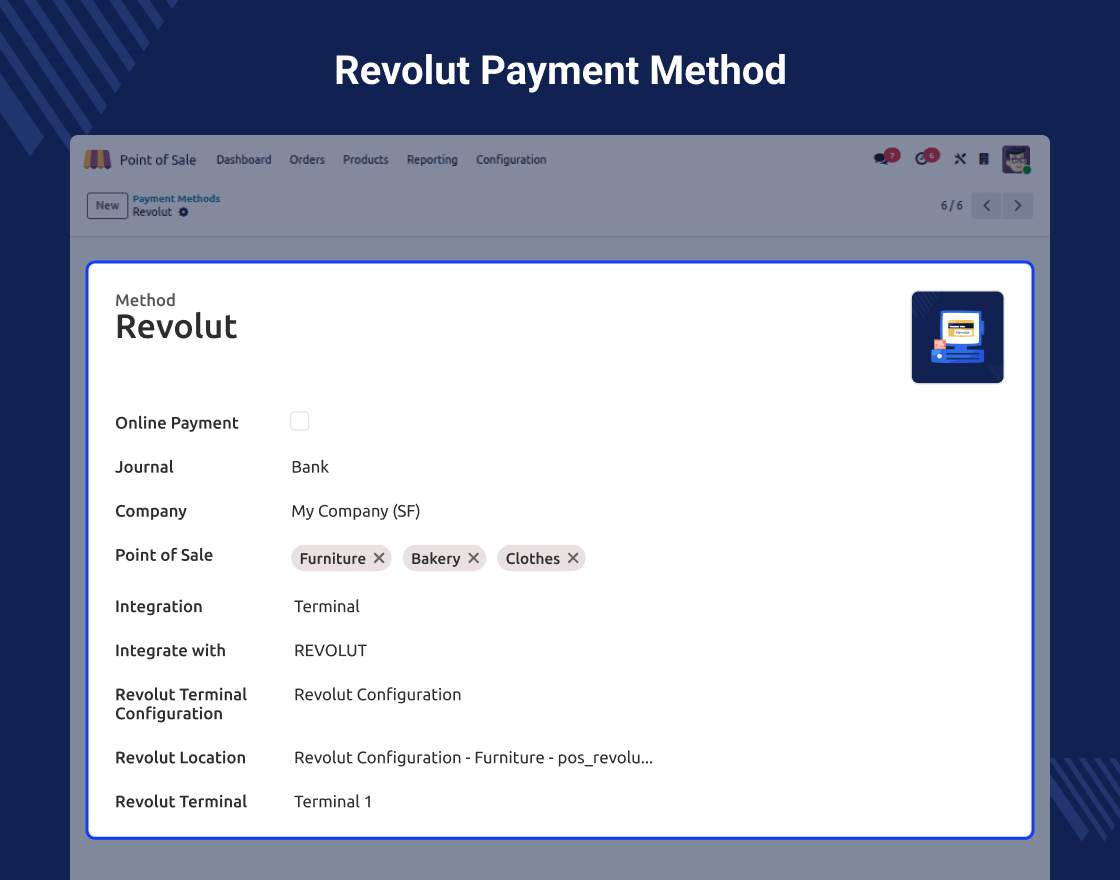Remove the Furniture tag
The image size is (1120, 880).
tap(379, 558)
